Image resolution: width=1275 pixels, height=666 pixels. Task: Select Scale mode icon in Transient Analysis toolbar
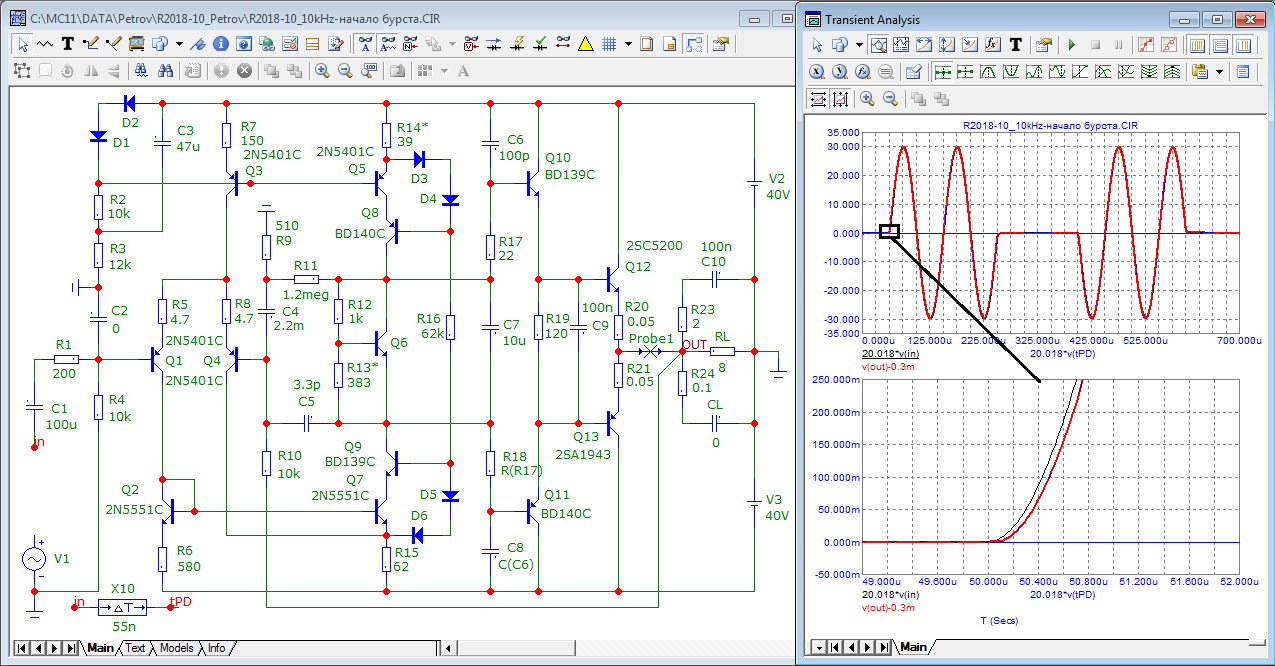coord(879,45)
